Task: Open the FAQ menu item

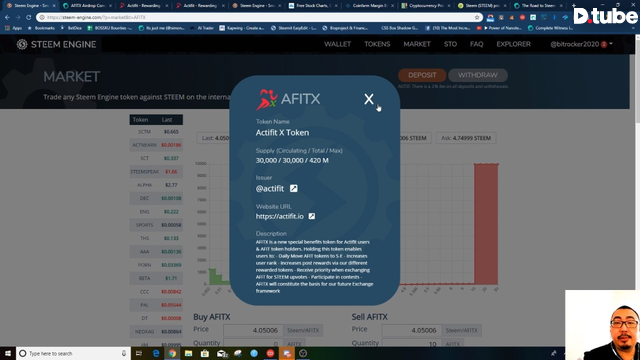Action: (476, 44)
